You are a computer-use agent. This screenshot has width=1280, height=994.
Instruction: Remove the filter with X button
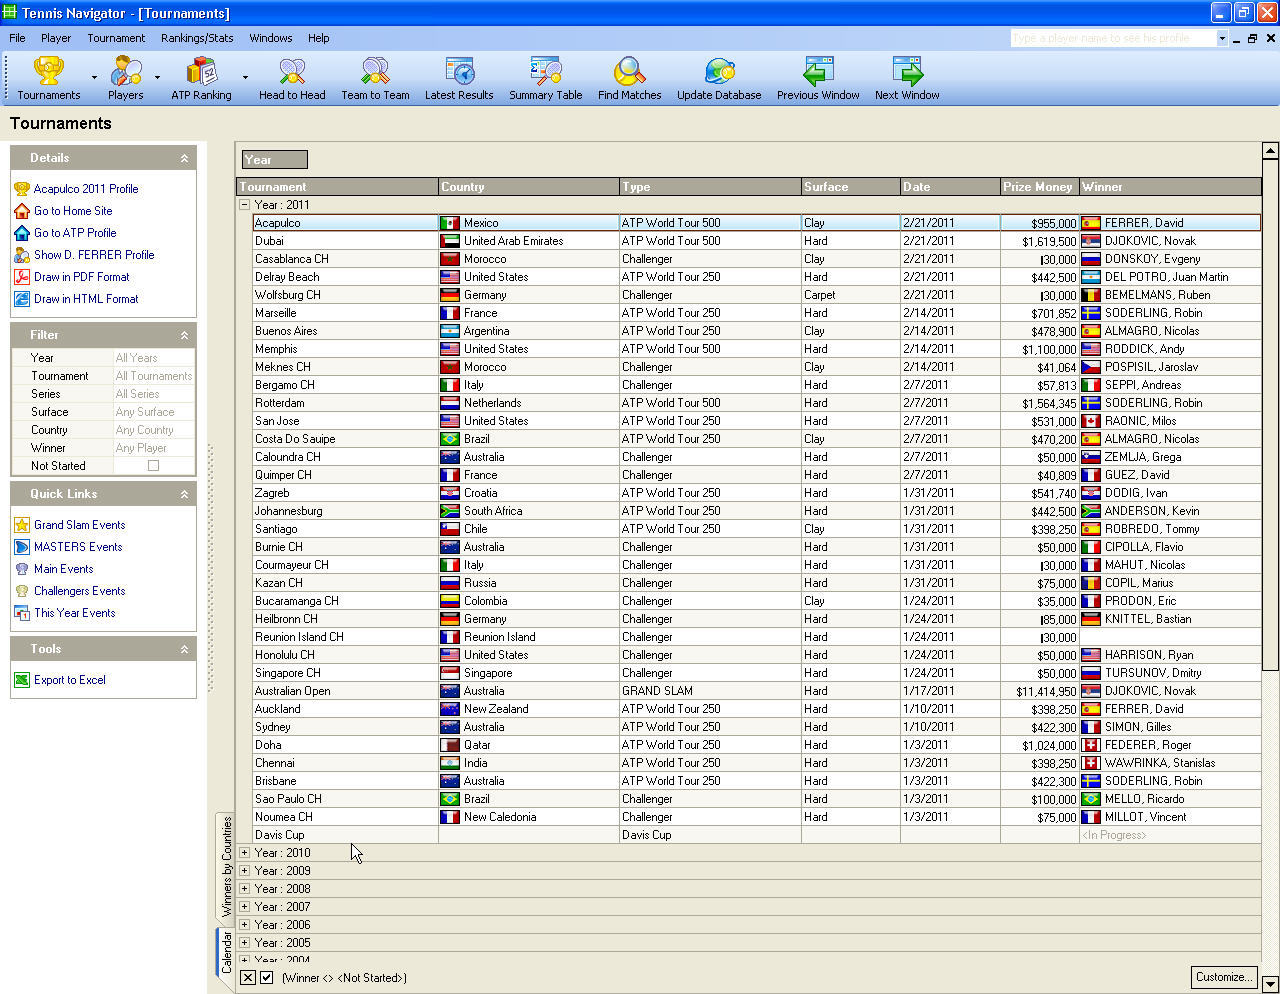click(248, 978)
